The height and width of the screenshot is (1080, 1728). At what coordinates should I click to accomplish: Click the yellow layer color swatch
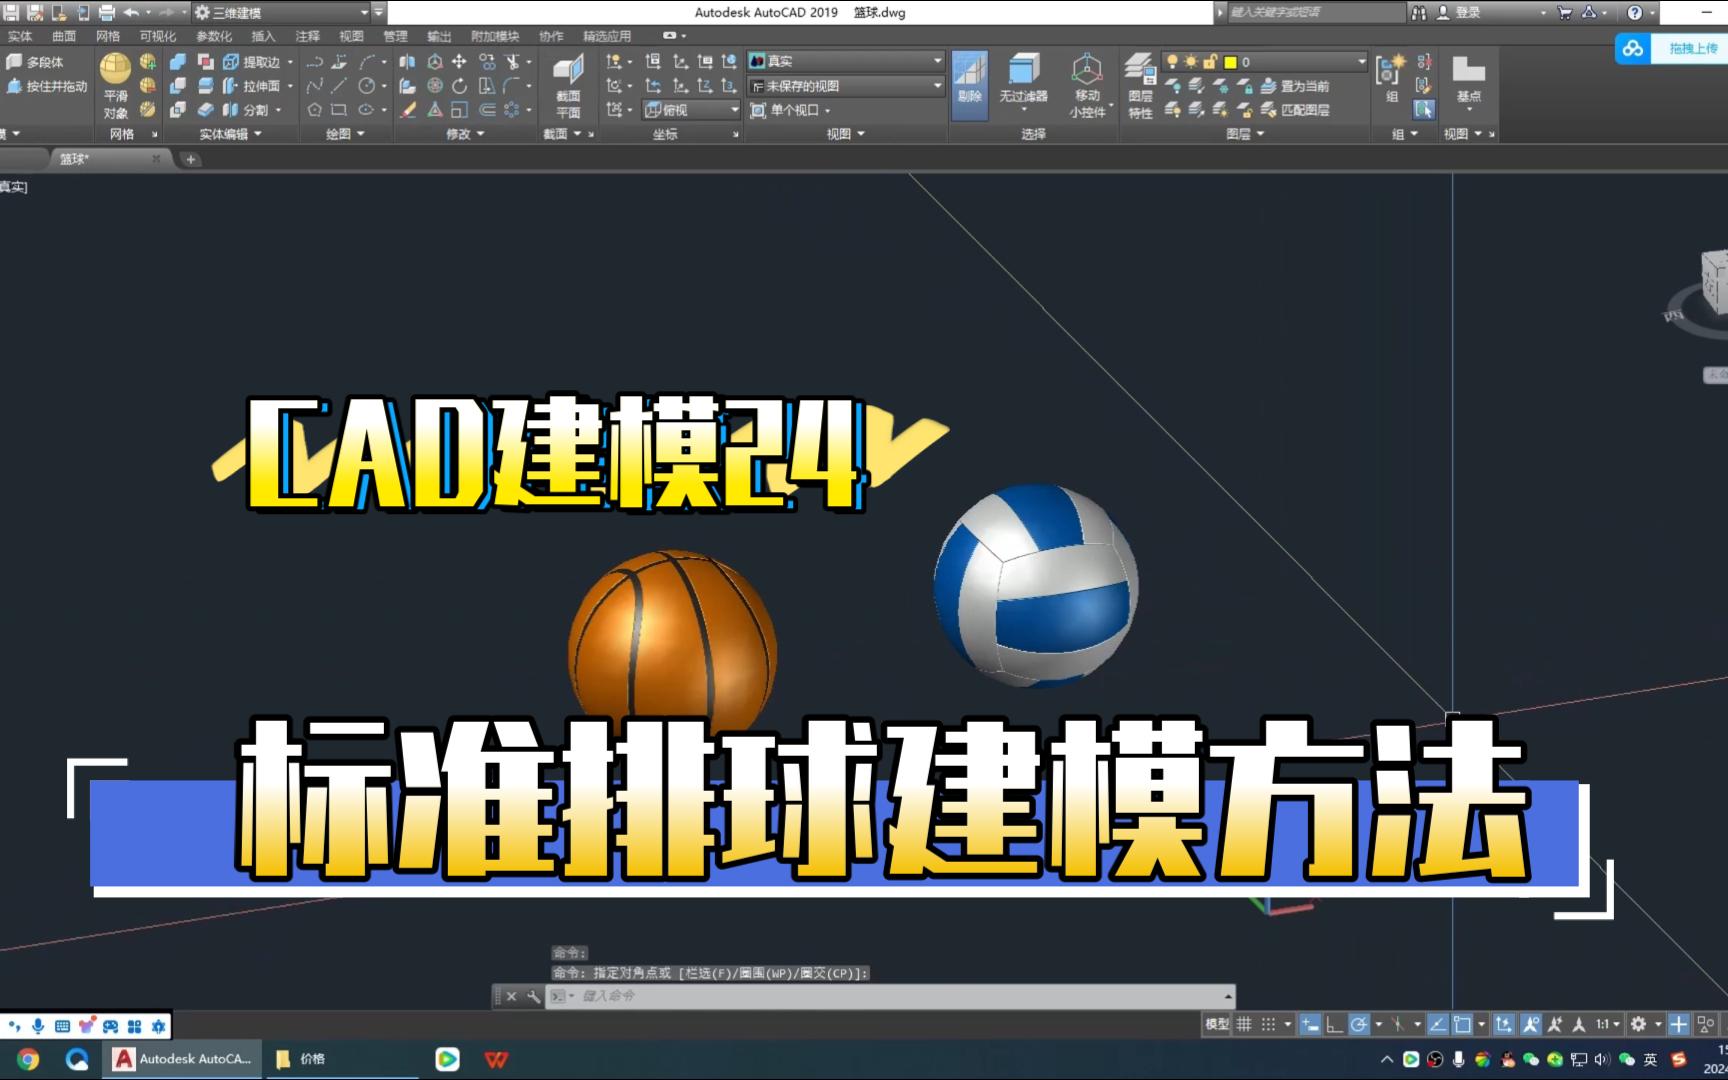pyautogui.click(x=1229, y=62)
